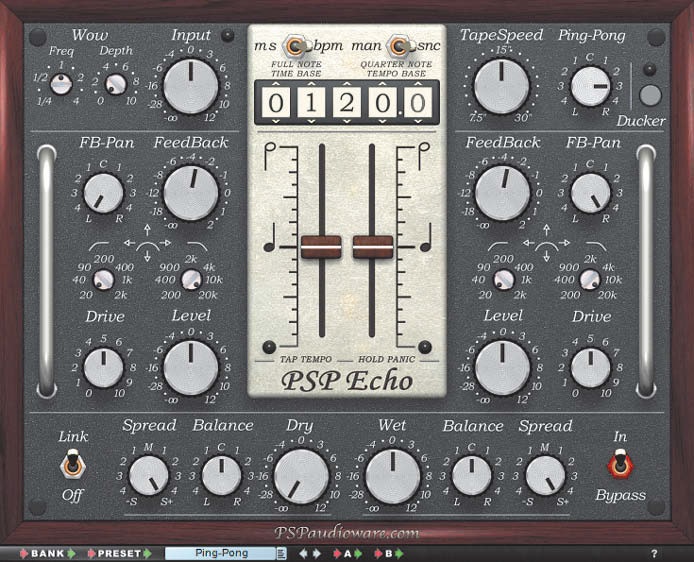Click the red arrow left of BANK
694x562 pixels.
click(x=24, y=553)
